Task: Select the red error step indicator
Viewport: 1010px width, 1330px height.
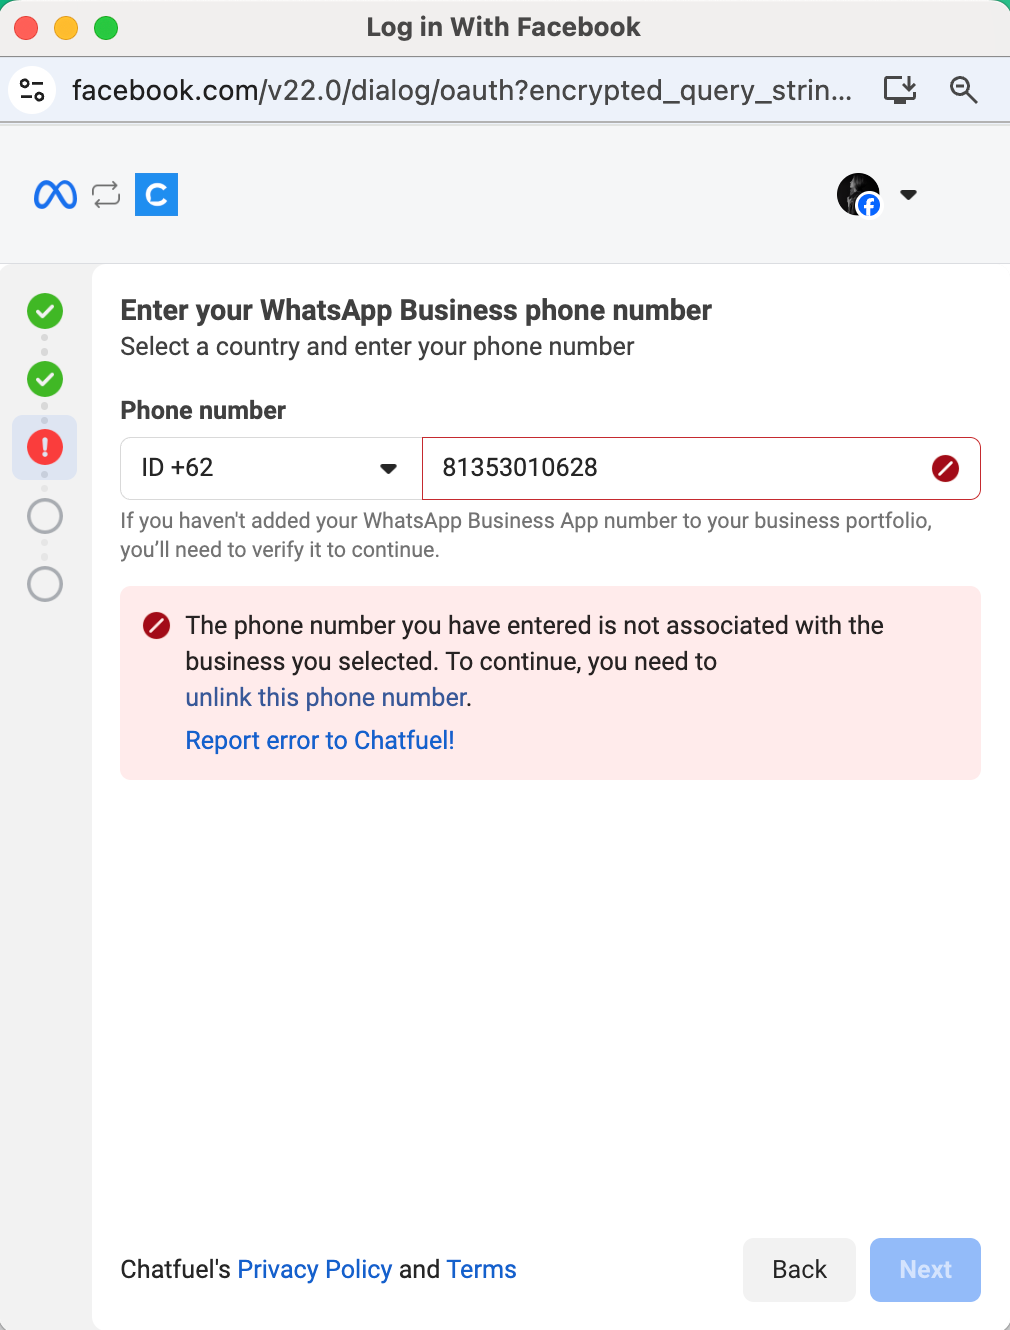Action: (x=45, y=447)
